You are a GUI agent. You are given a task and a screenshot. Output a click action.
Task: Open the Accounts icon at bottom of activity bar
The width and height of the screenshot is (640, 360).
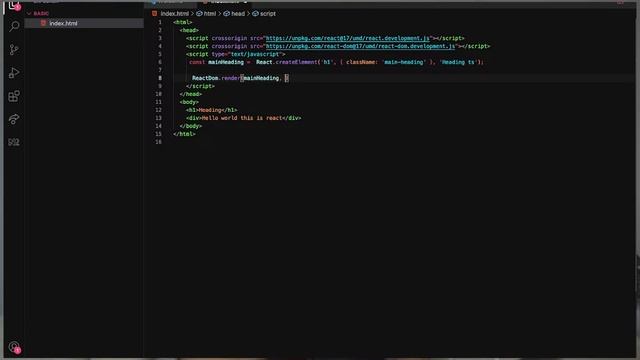(14, 347)
